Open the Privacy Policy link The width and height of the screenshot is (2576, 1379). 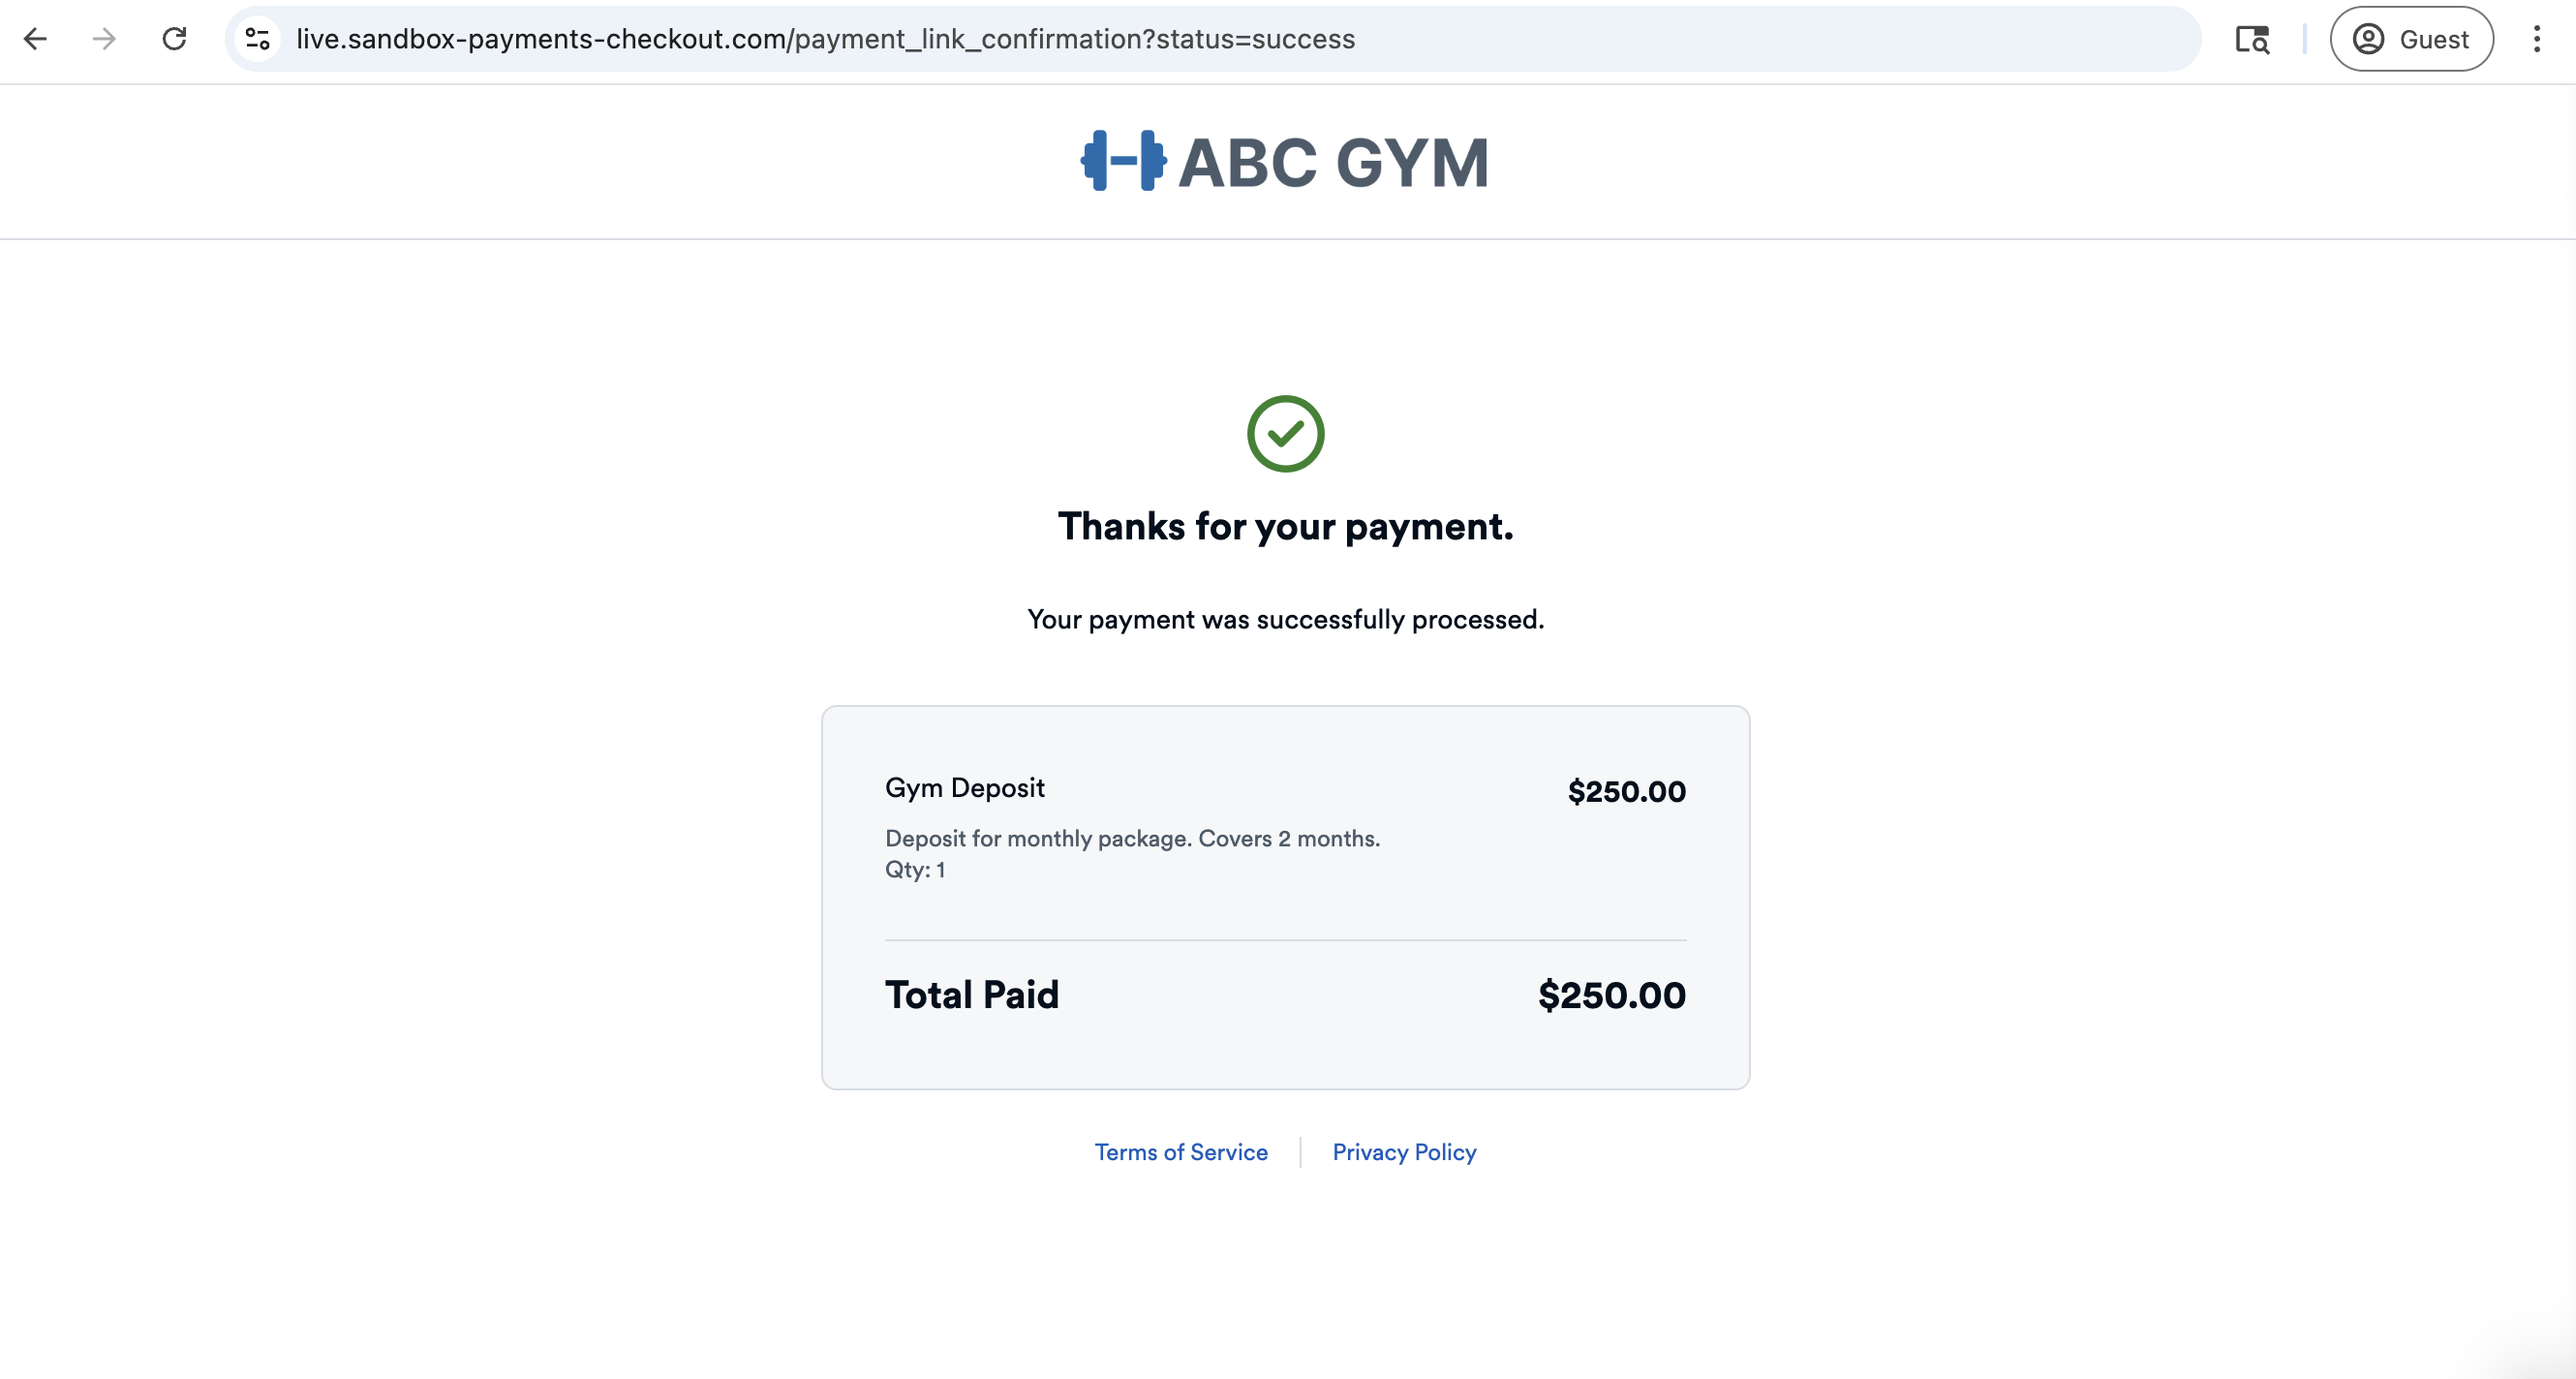[1404, 1152]
